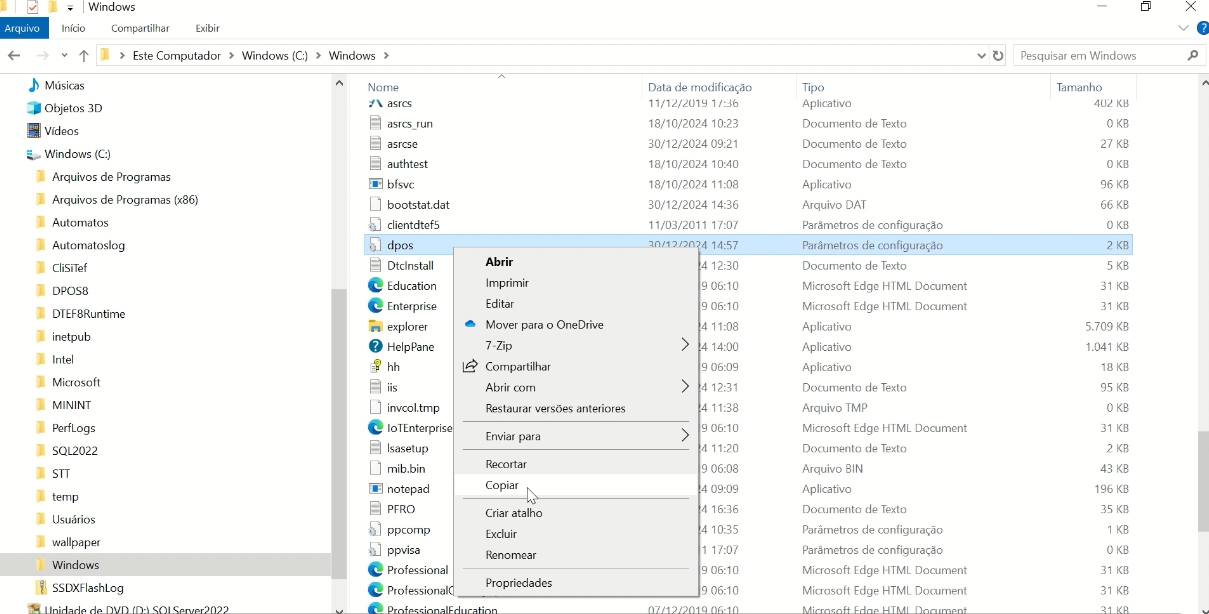
Task: Select the clientdtef5 config file icon
Action: coord(376,225)
